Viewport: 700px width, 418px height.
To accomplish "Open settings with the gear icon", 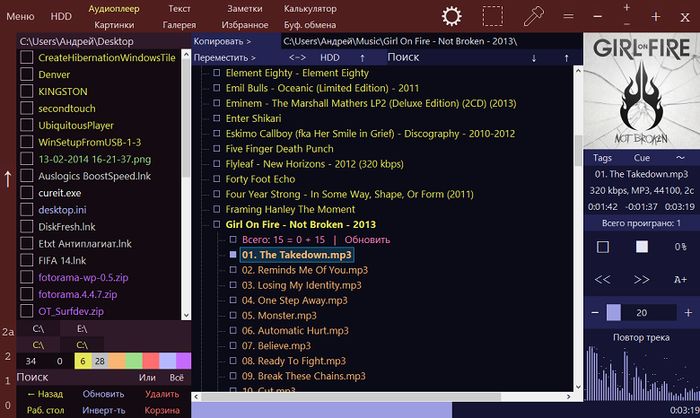I will [452, 16].
